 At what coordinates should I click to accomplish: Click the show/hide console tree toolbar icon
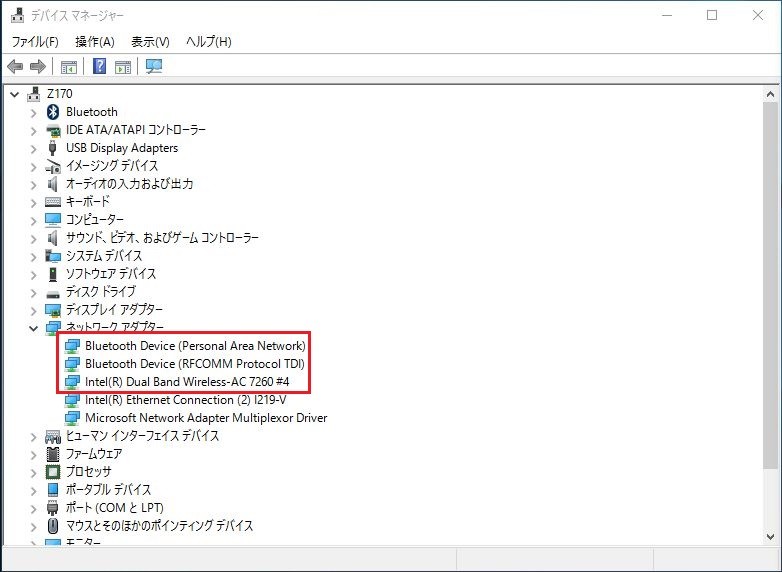coord(69,66)
